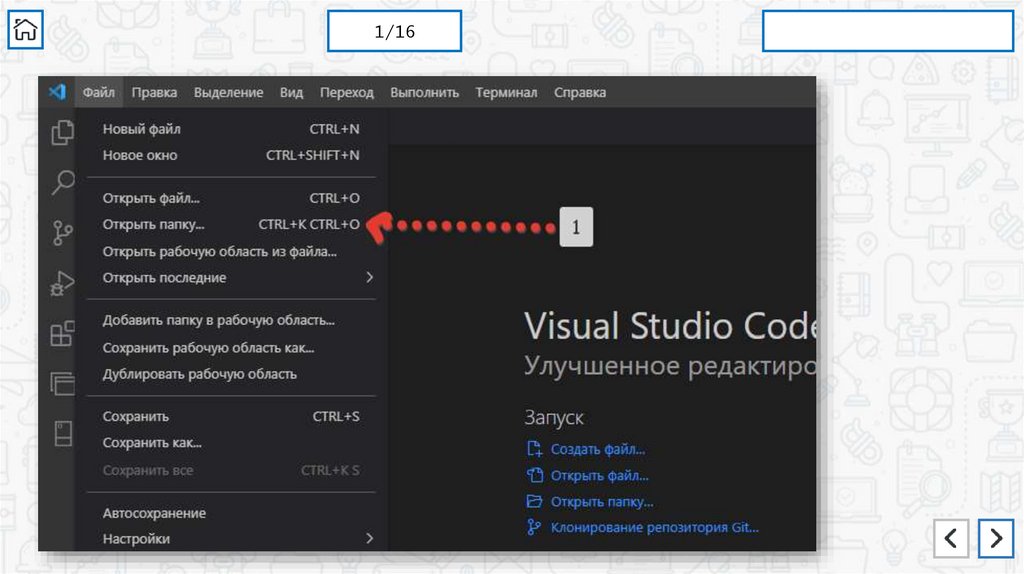Click the folder icon beside Открыть папку link
This screenshot has height=574, width=1024.
click(x=534, y=502)
